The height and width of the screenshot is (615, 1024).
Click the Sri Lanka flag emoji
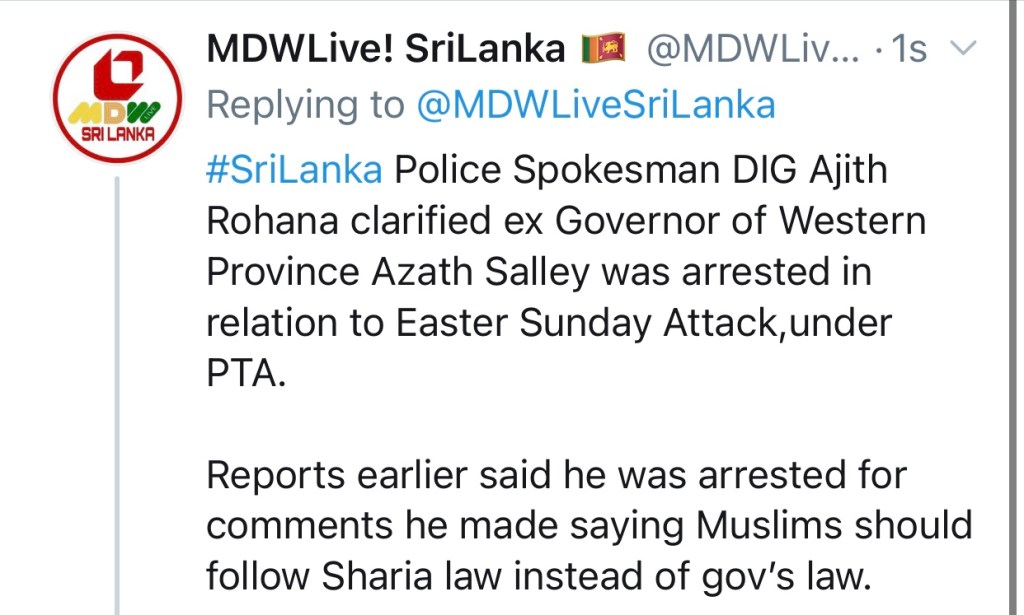603,47
